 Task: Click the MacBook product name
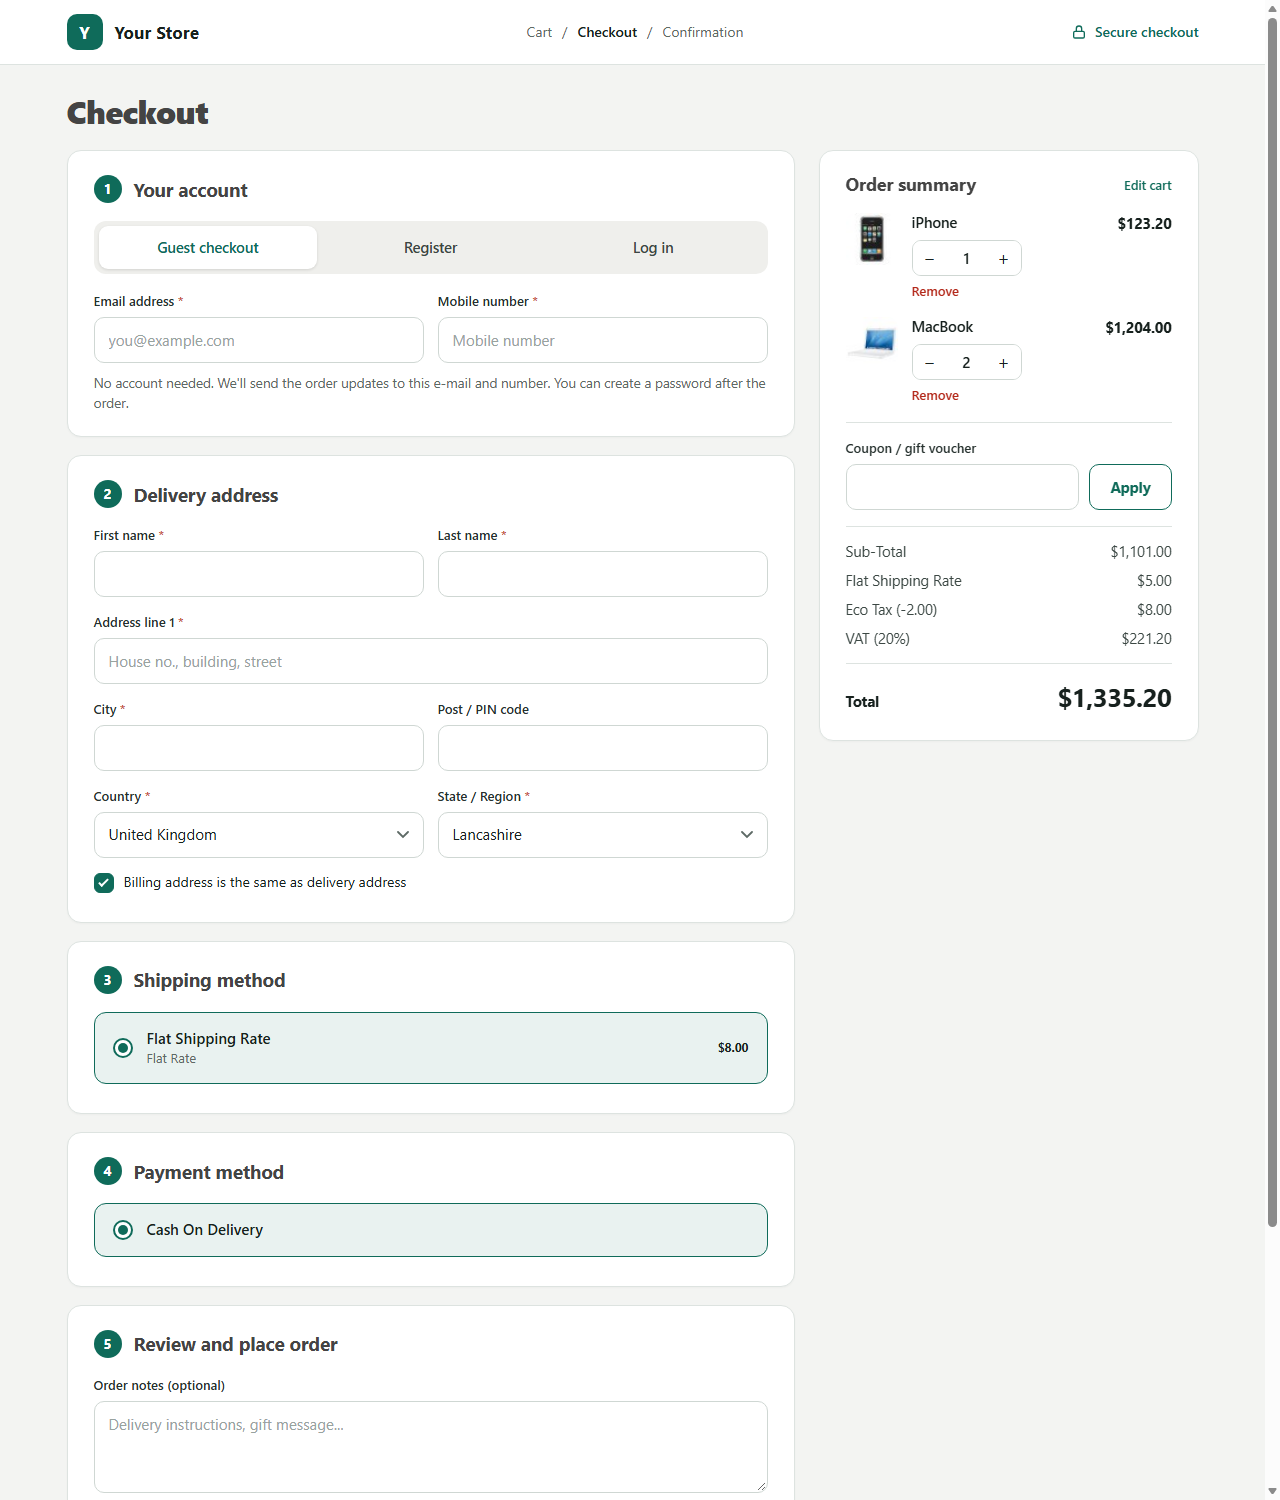942,327
